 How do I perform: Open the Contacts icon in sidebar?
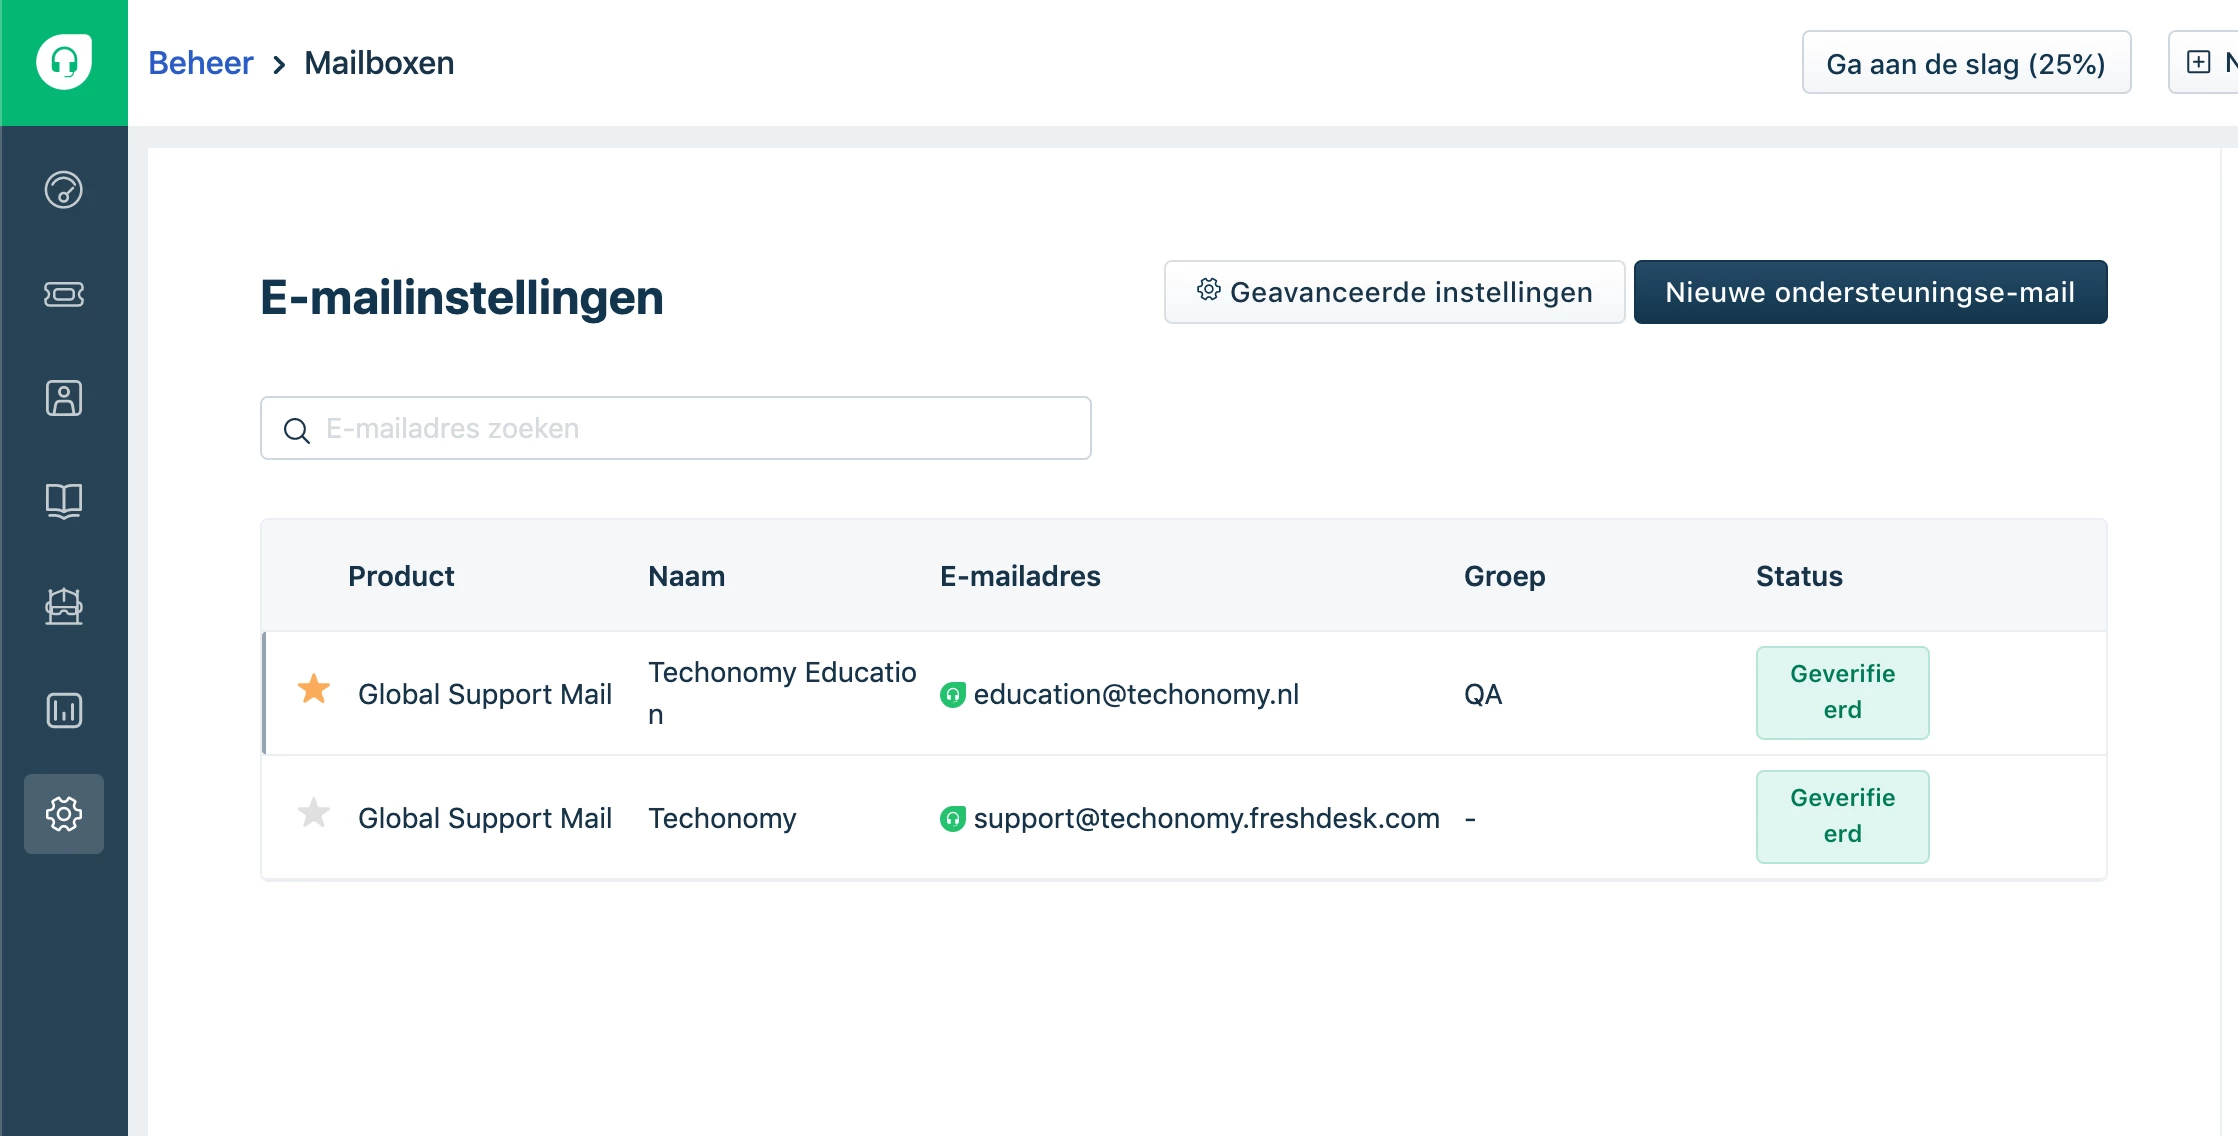tap(64, 398)
